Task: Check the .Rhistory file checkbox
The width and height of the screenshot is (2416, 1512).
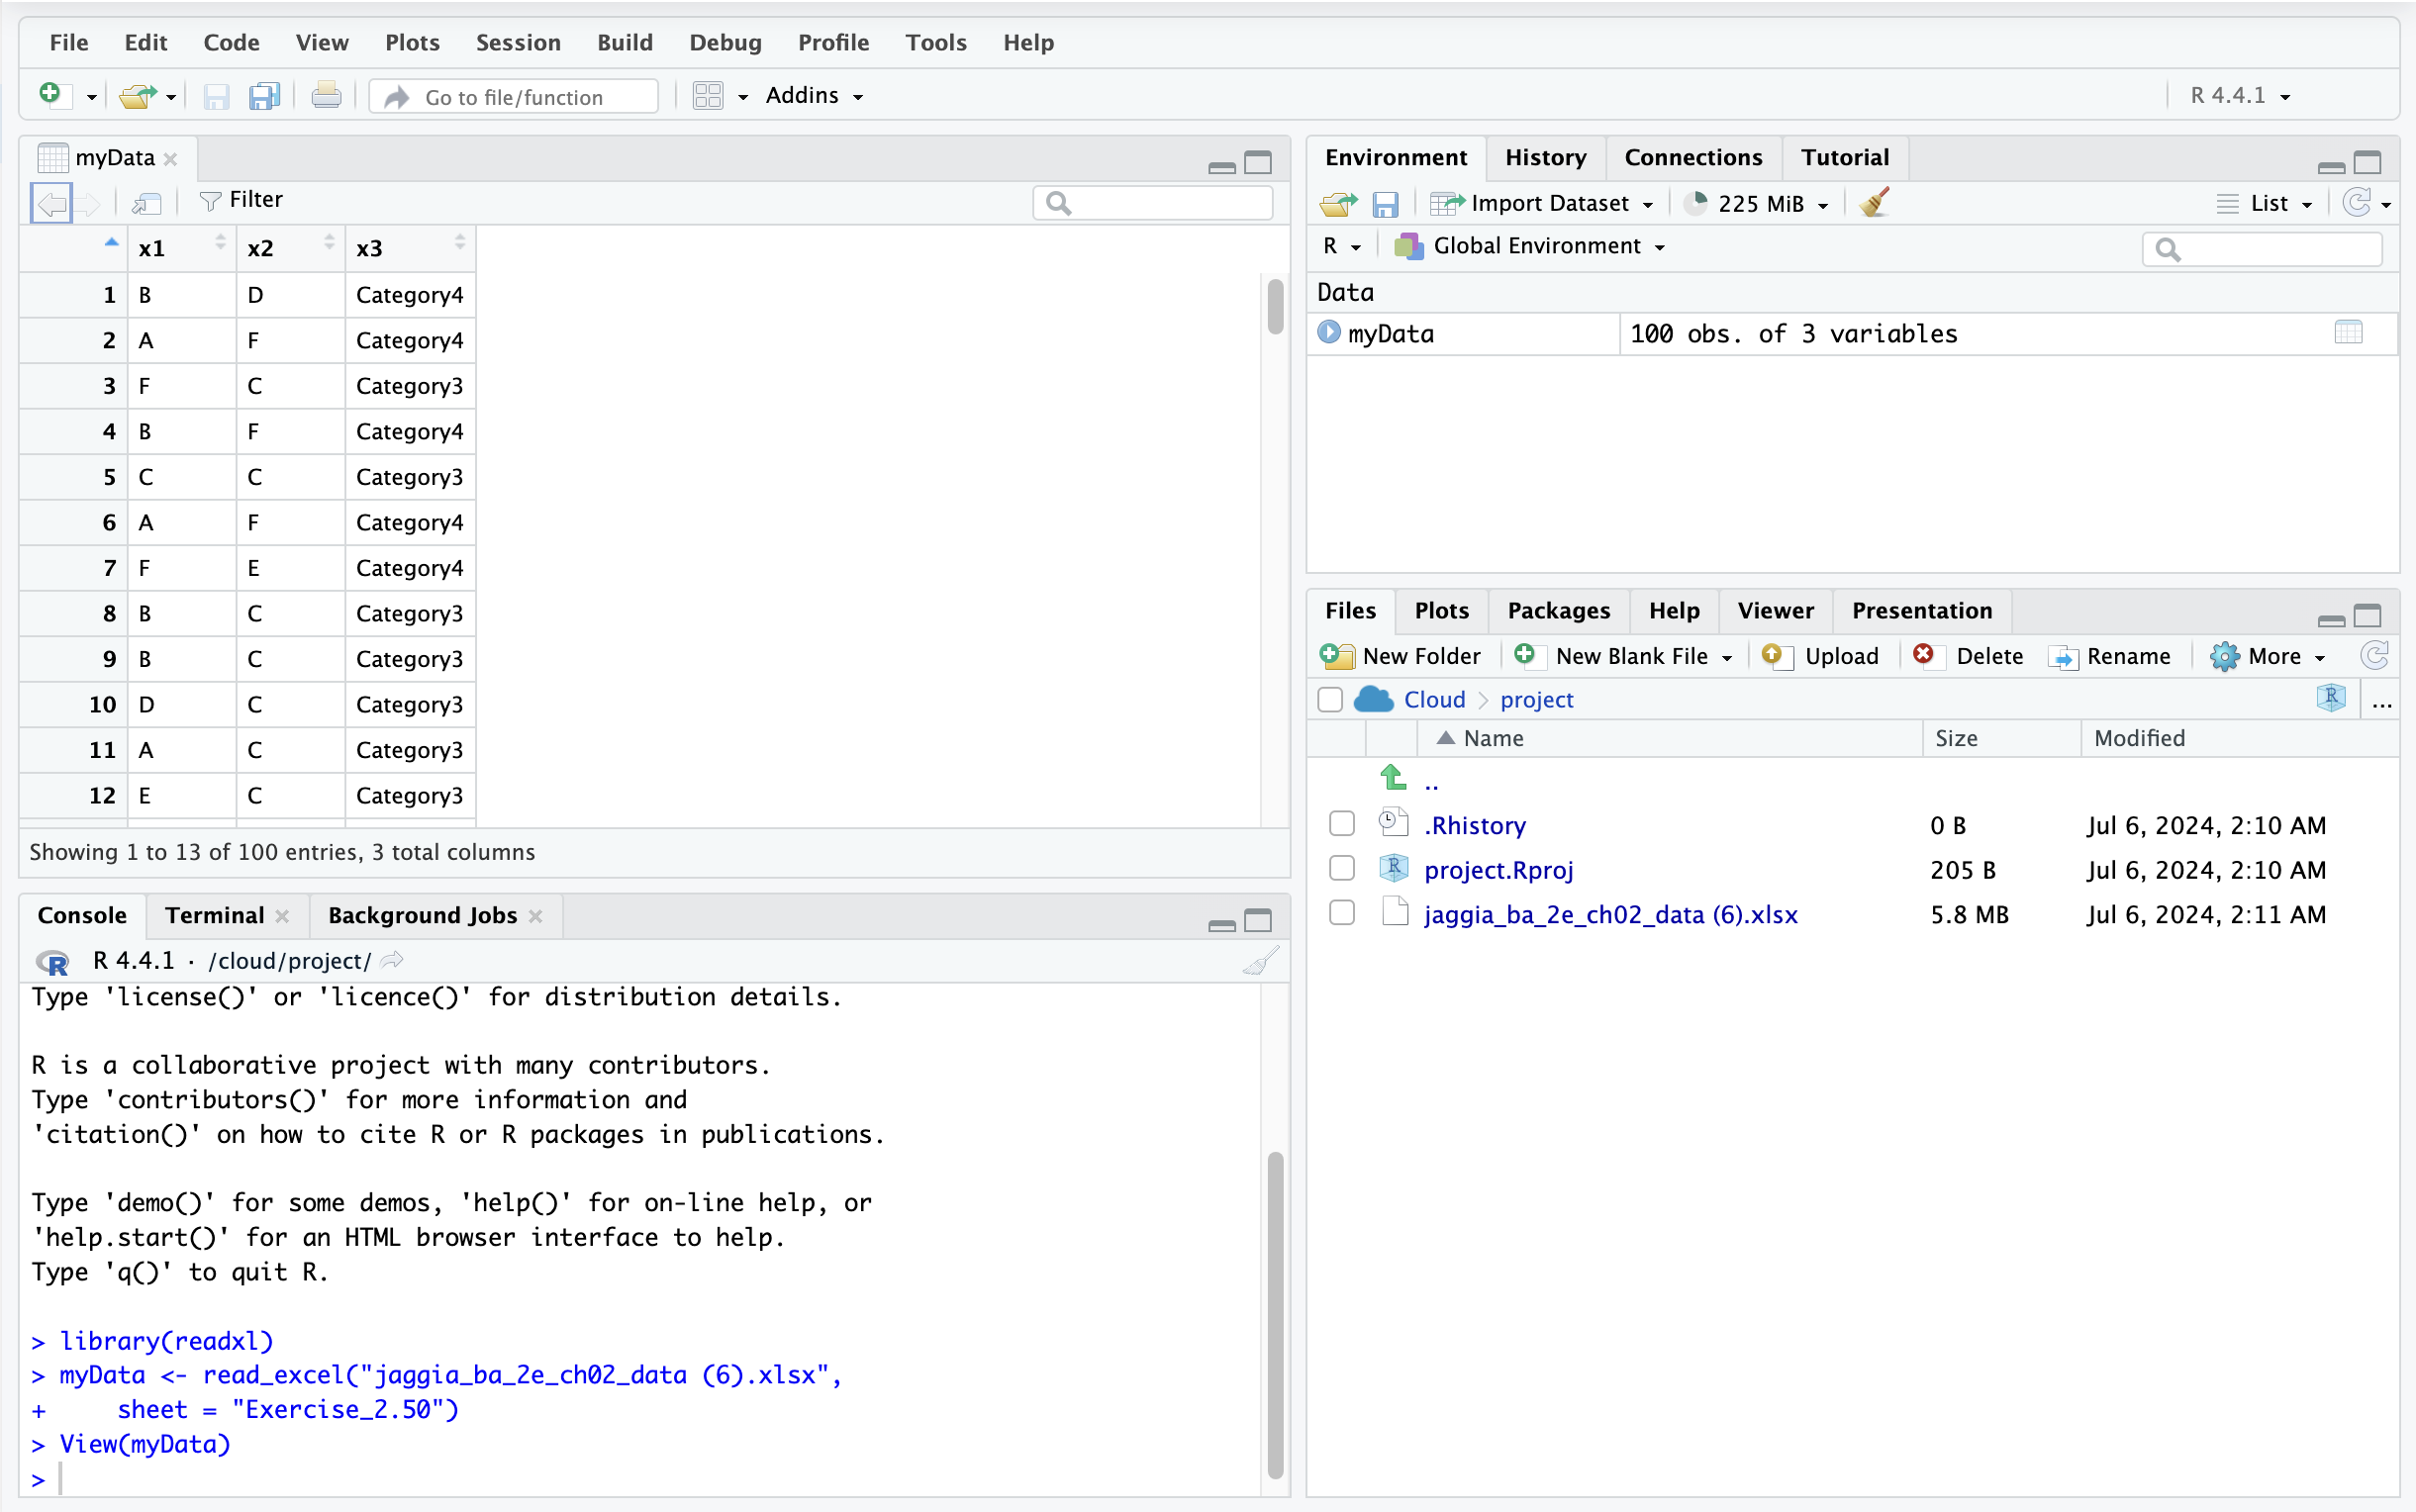Action: coord(1342,824)
